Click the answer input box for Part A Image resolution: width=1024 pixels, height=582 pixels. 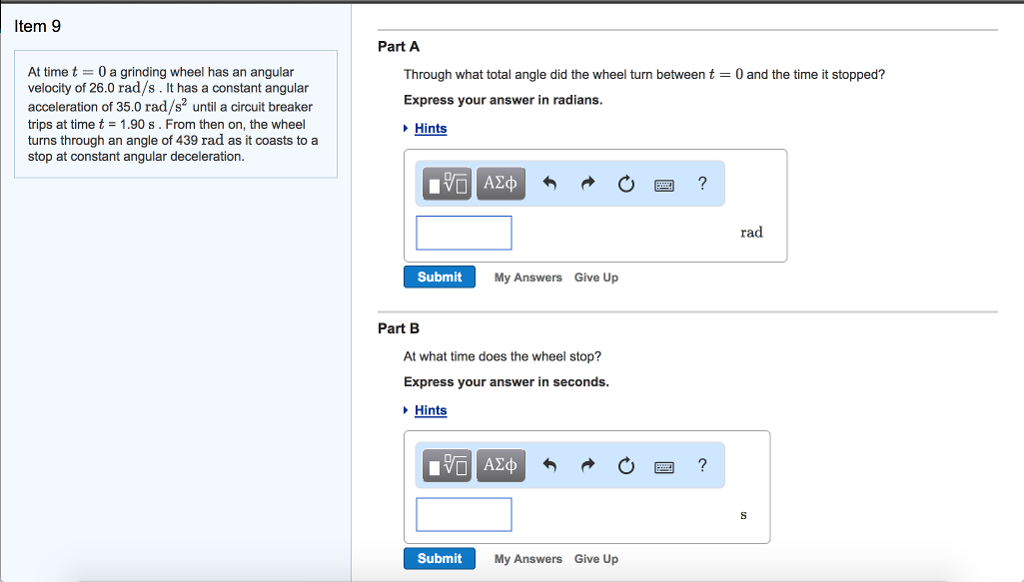click(463, 232)
